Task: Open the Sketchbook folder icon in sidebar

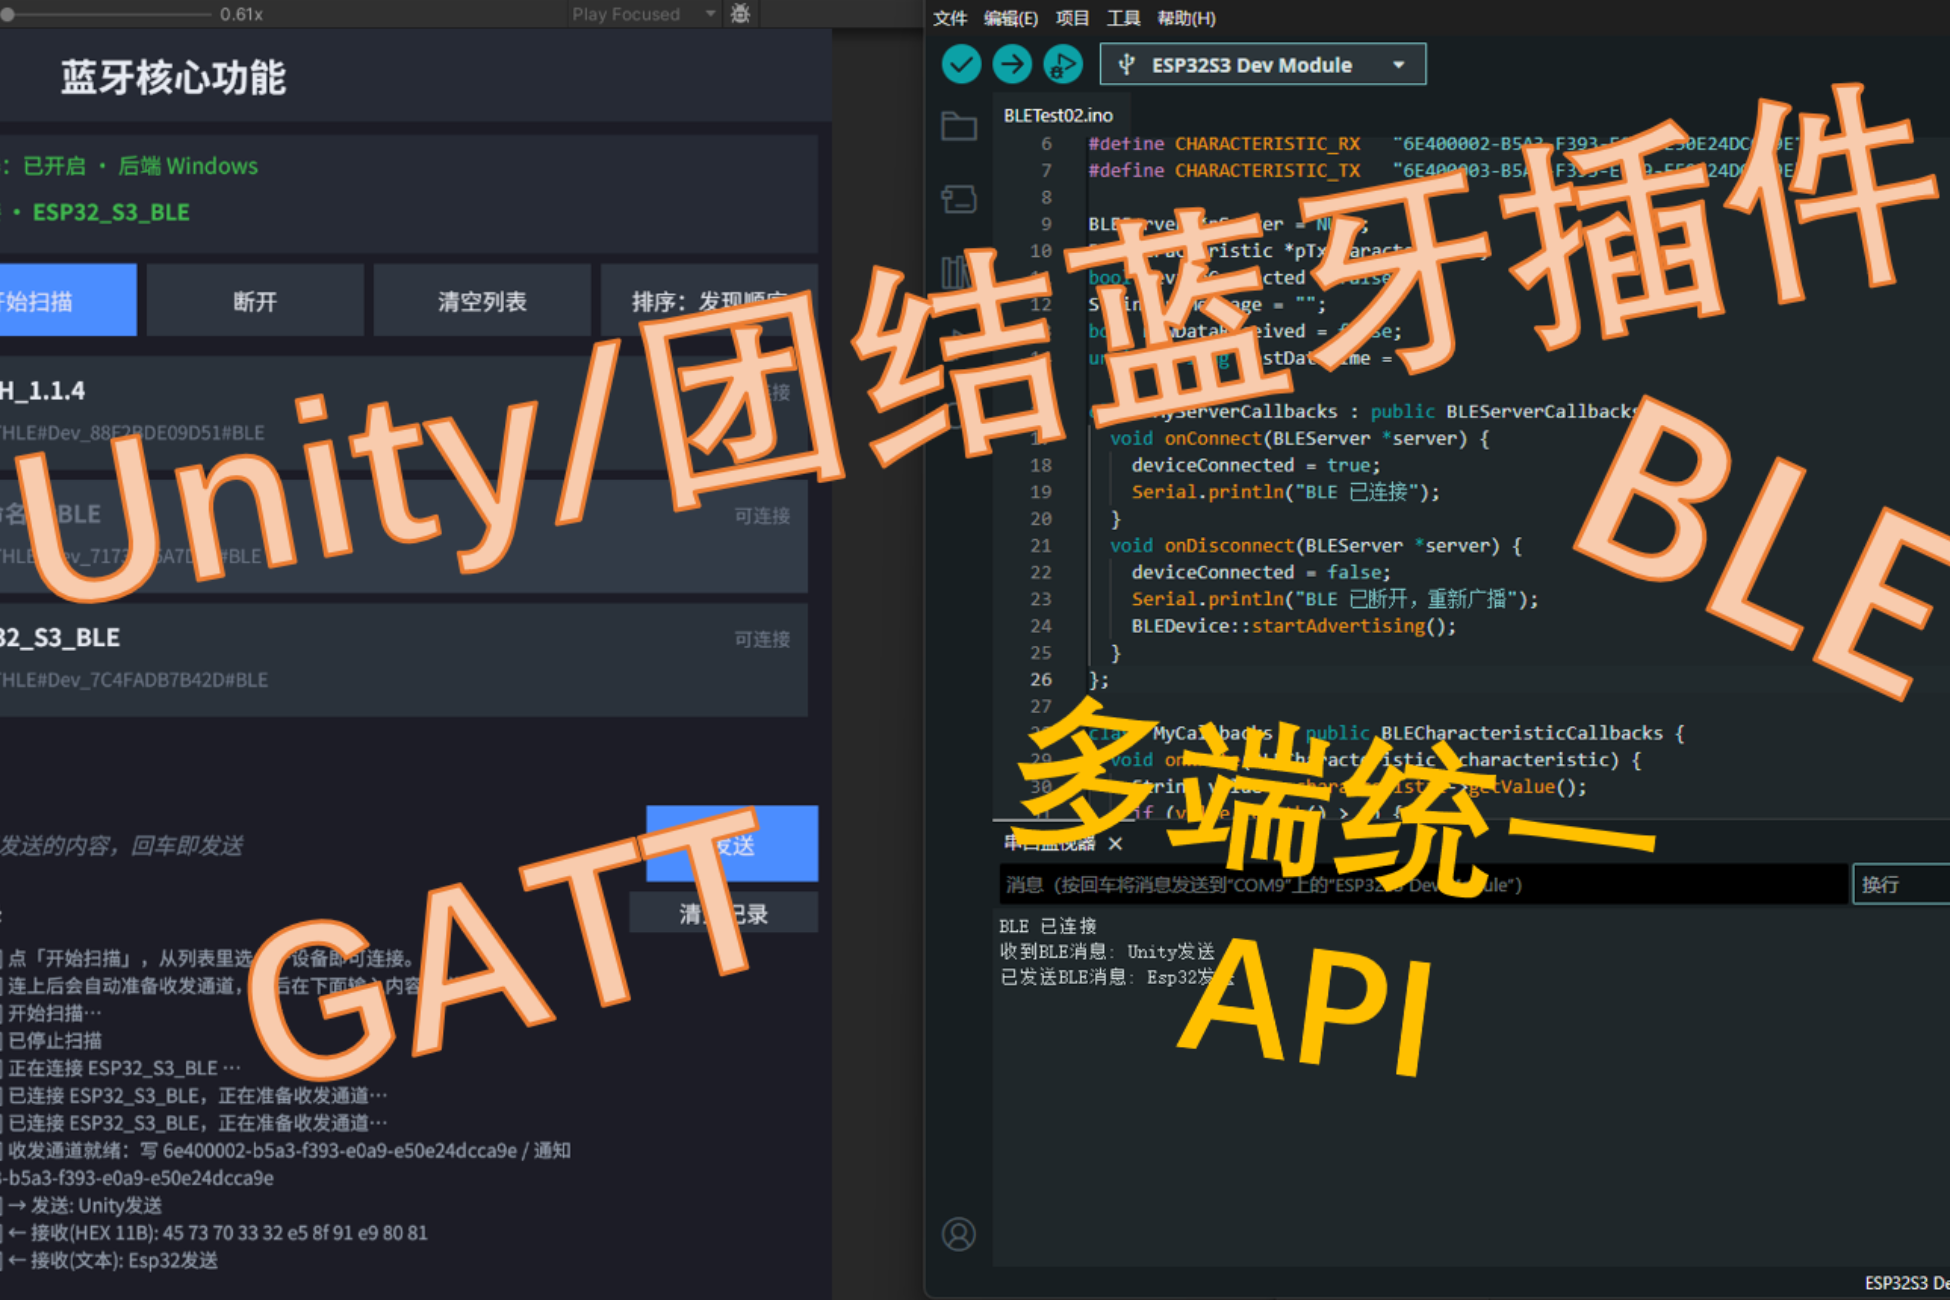Action: point(959,126)
